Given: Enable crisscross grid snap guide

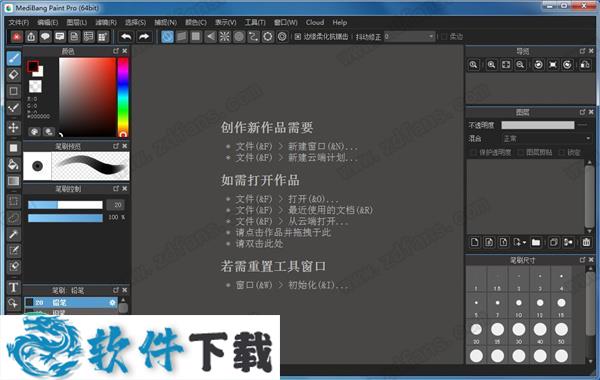Looking at the screenshot, I should pyautogui.click(x=196, y=37).
